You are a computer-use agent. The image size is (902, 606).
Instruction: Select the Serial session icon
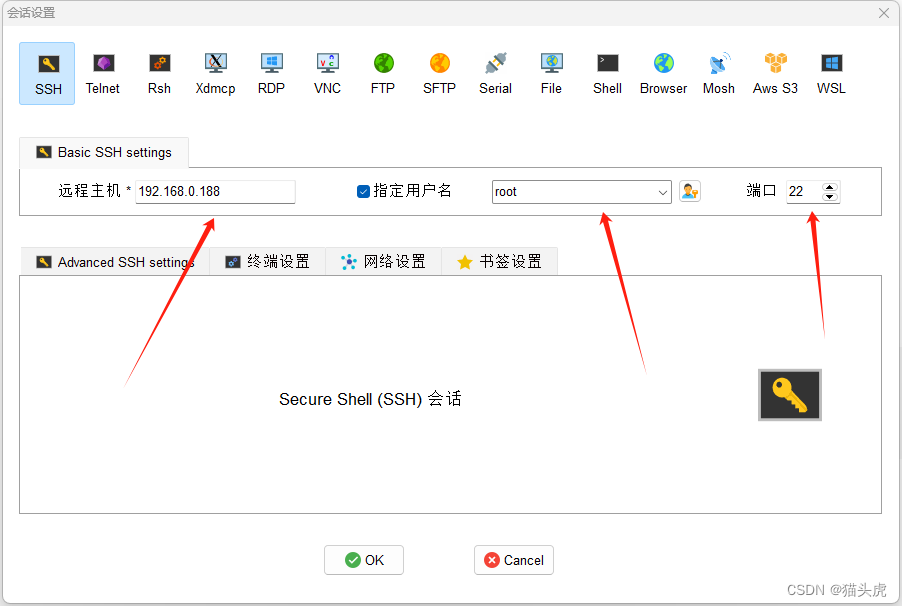[x=495, y=74]
